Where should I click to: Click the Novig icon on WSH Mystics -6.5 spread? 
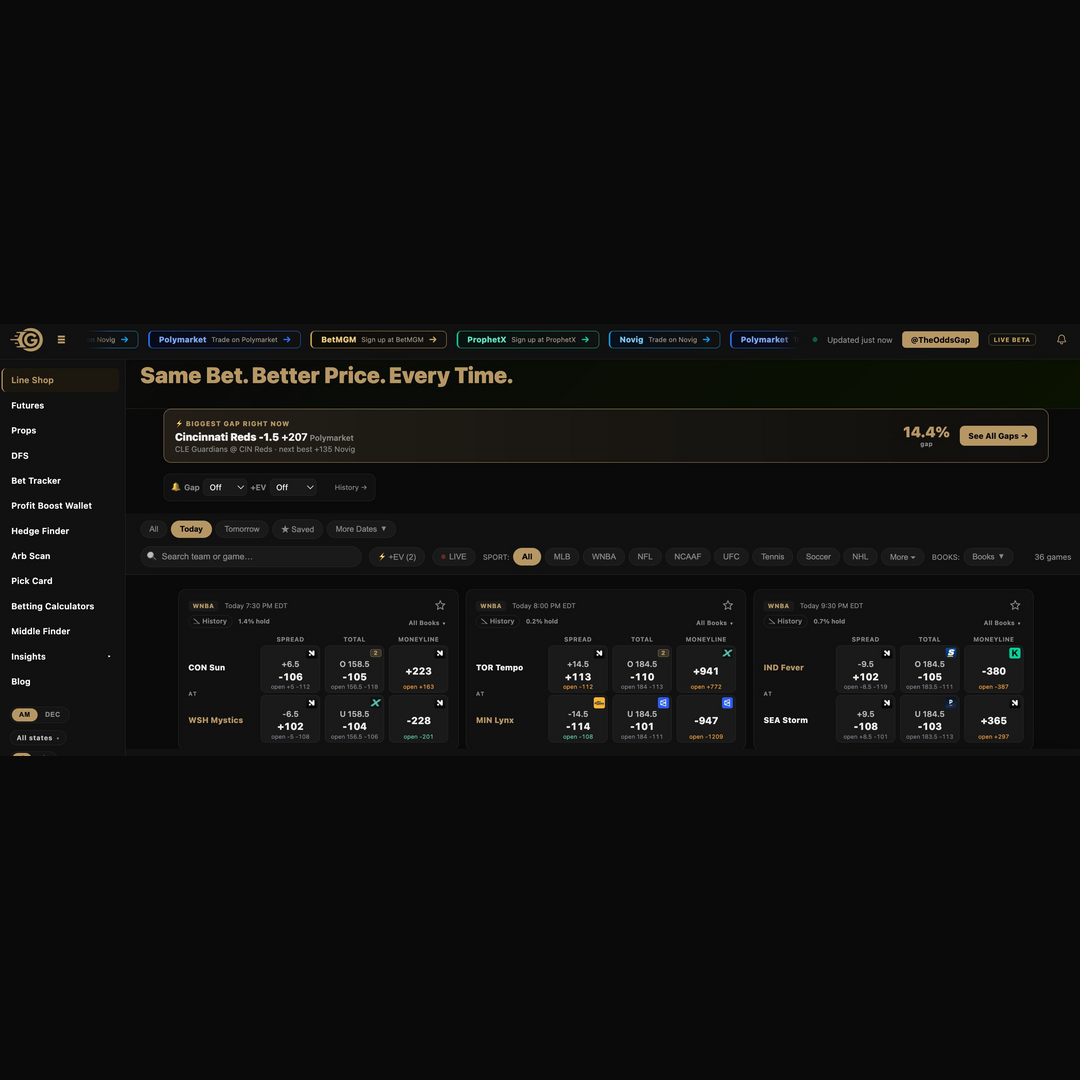[x=311, y=703]
